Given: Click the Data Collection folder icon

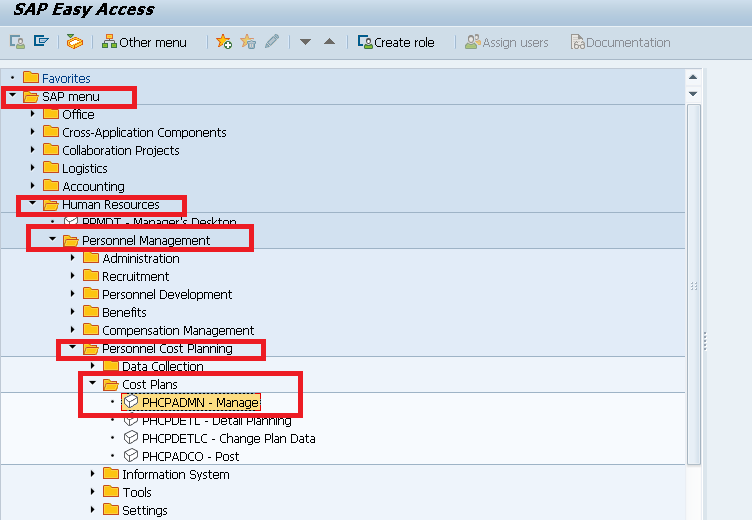Looking at the screenshot, I should (111, 366).
